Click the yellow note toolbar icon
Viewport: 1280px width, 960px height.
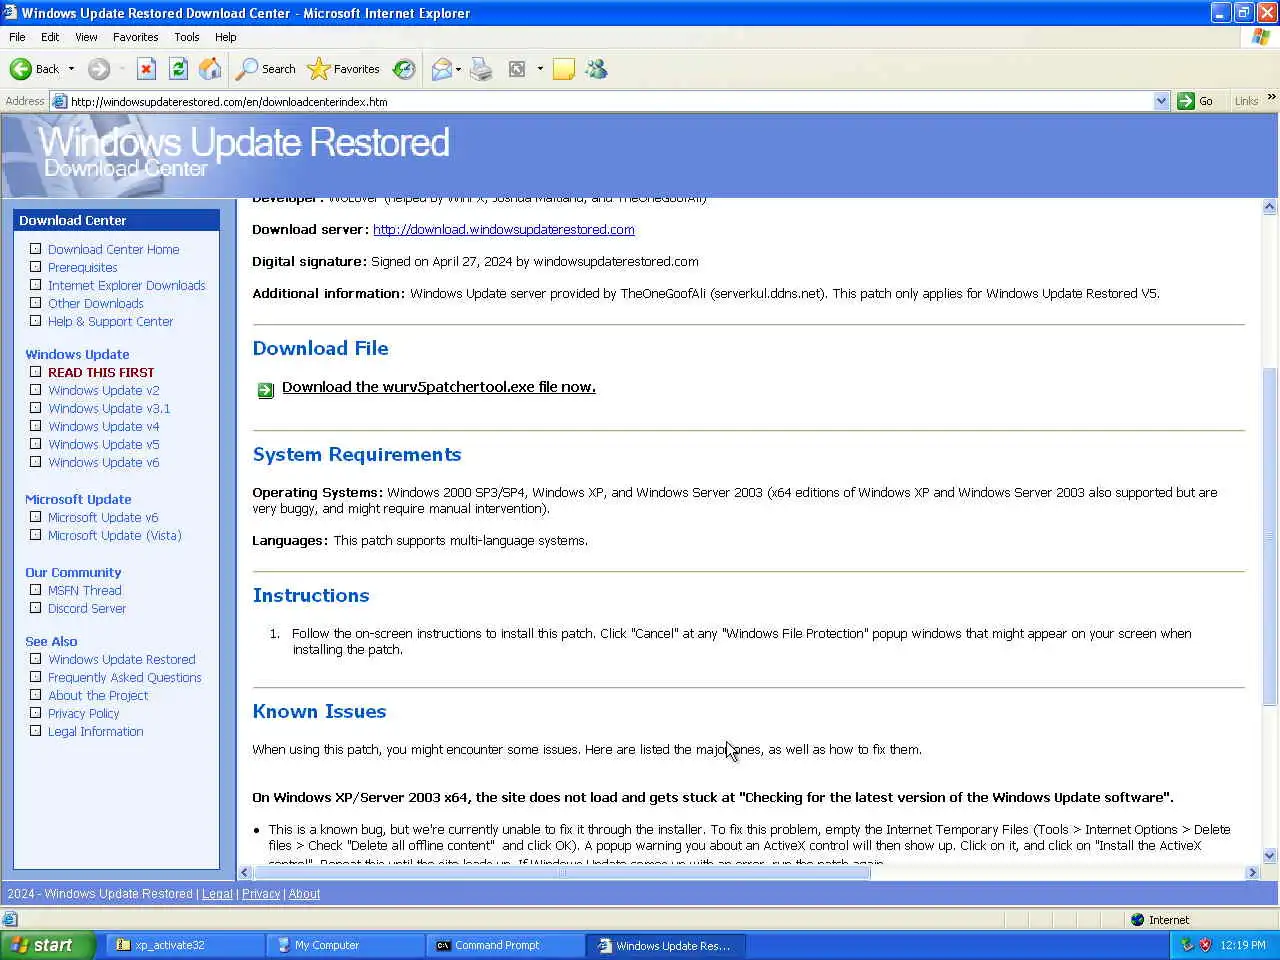(x=564, y=69)
